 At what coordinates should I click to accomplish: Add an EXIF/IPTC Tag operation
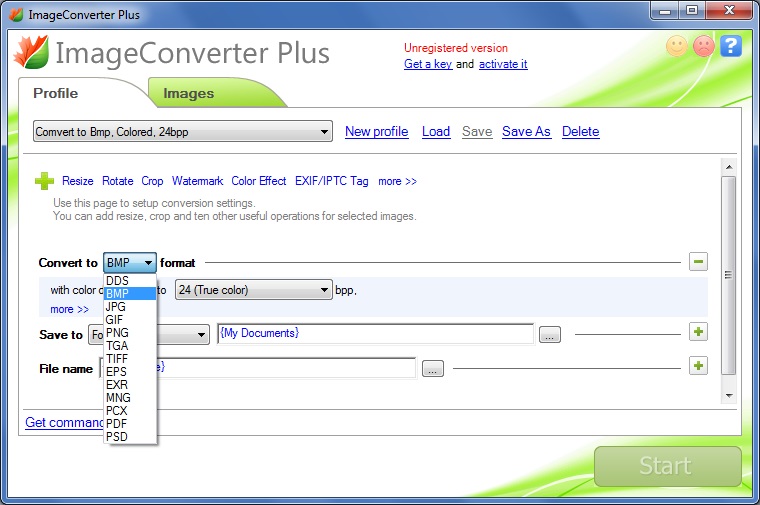tap(332, 181)
